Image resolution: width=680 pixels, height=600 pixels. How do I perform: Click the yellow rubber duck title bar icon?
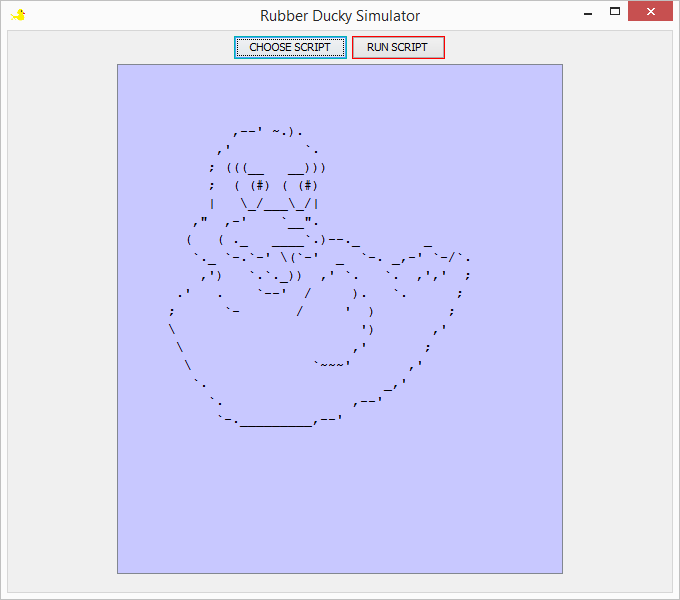pyautogui.click(x=18, y=15)
